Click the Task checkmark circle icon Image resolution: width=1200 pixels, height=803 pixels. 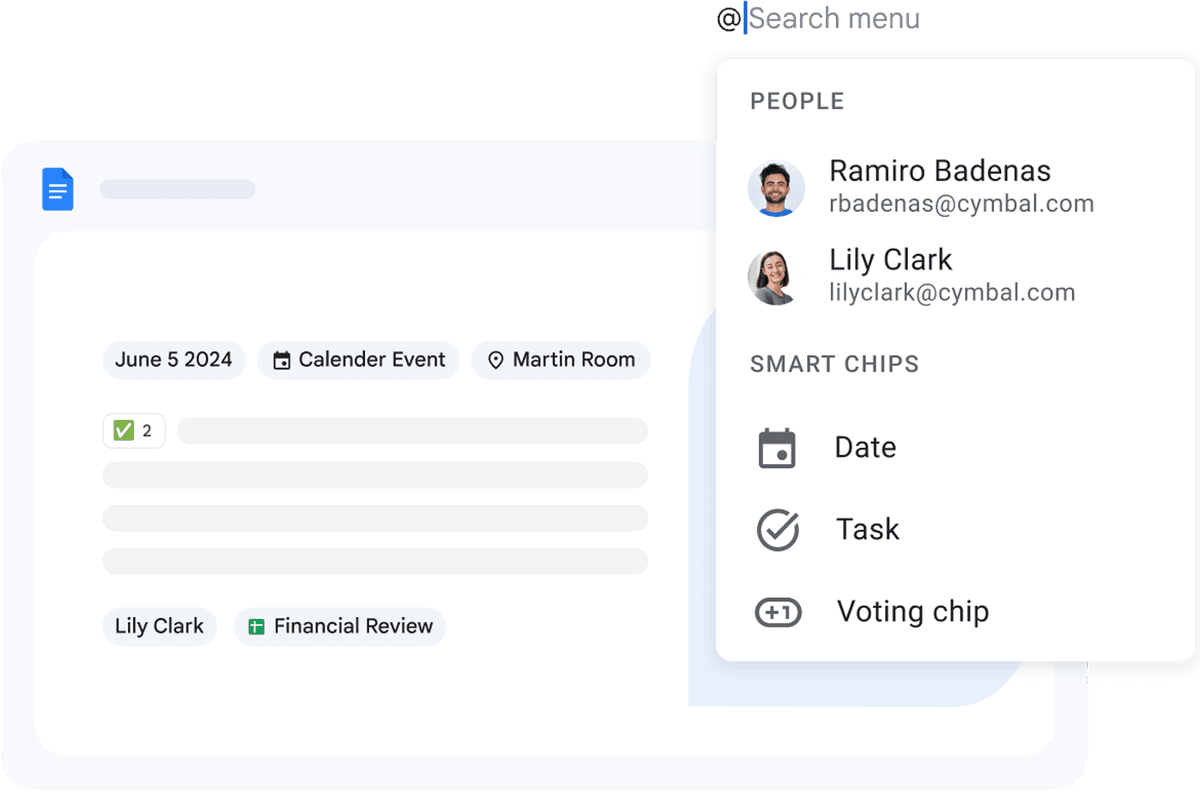click(777, 530)
